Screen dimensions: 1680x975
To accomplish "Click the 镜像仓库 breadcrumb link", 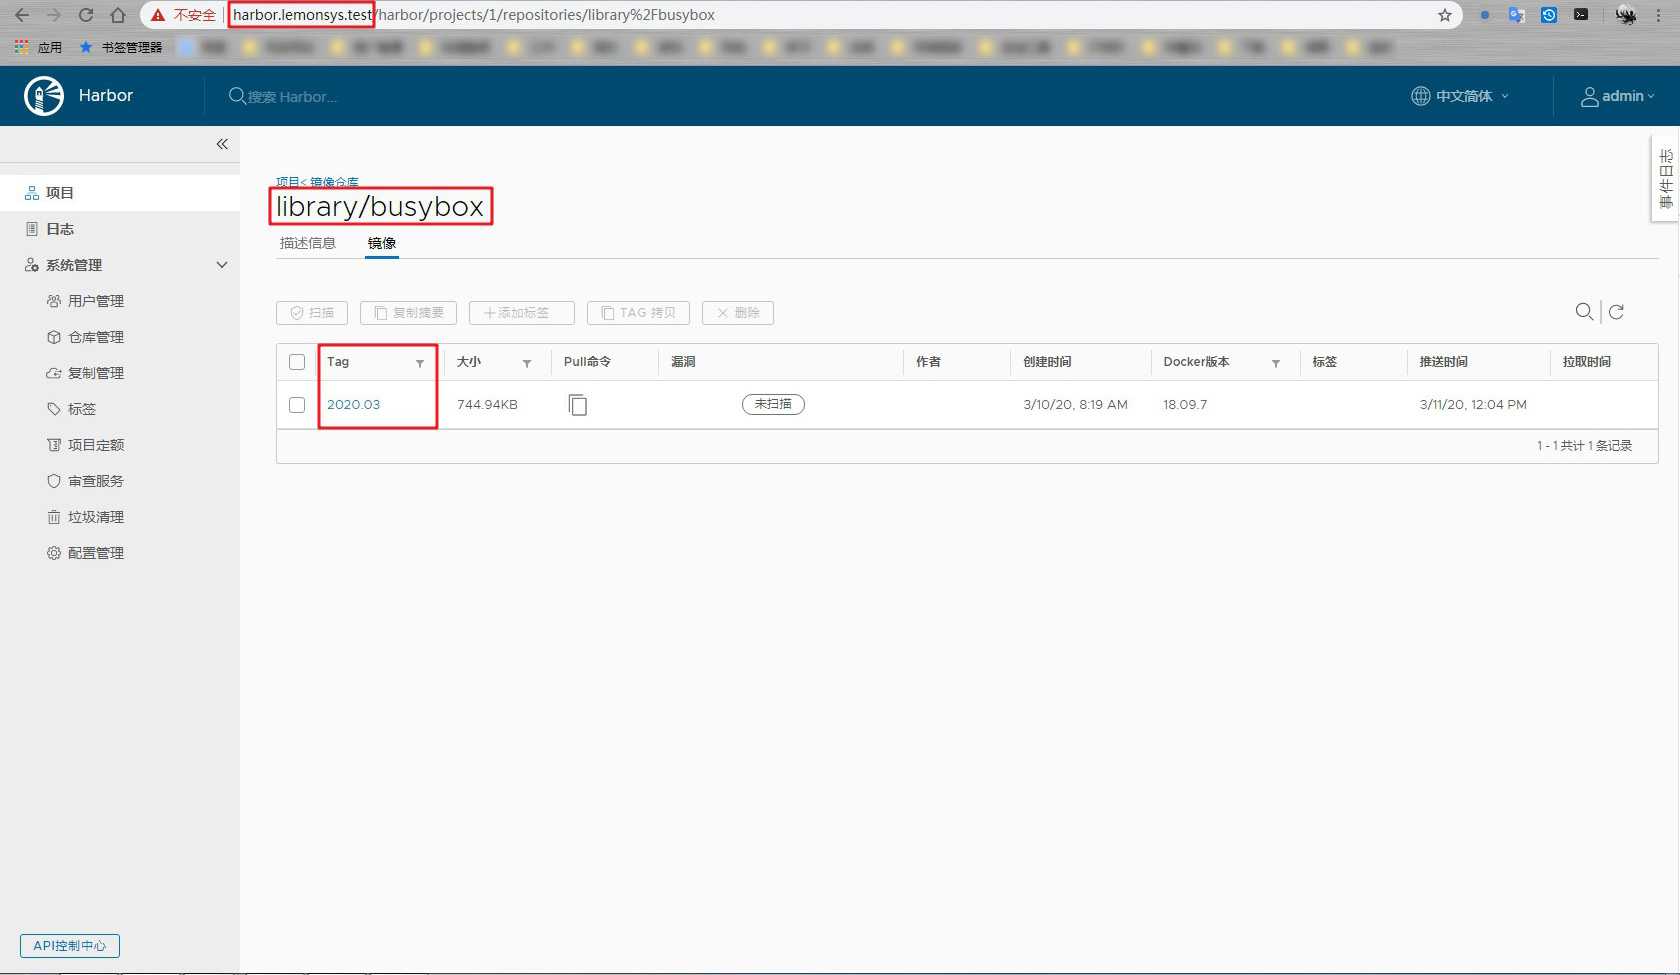I will 334,182.
